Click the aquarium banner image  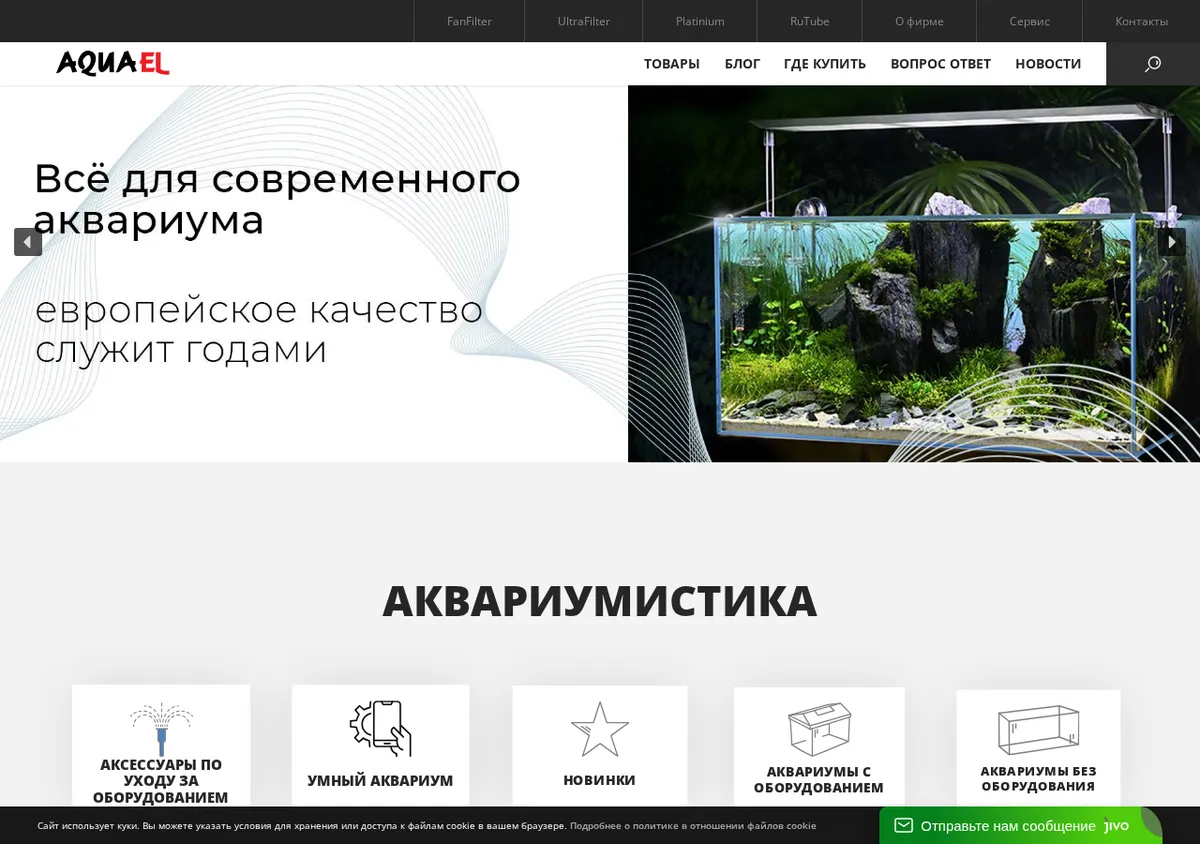914,274
